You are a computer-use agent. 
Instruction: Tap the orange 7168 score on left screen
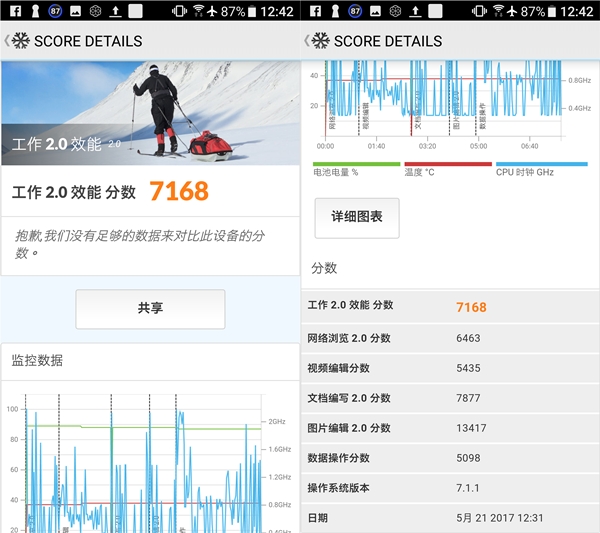coord(179,192)
